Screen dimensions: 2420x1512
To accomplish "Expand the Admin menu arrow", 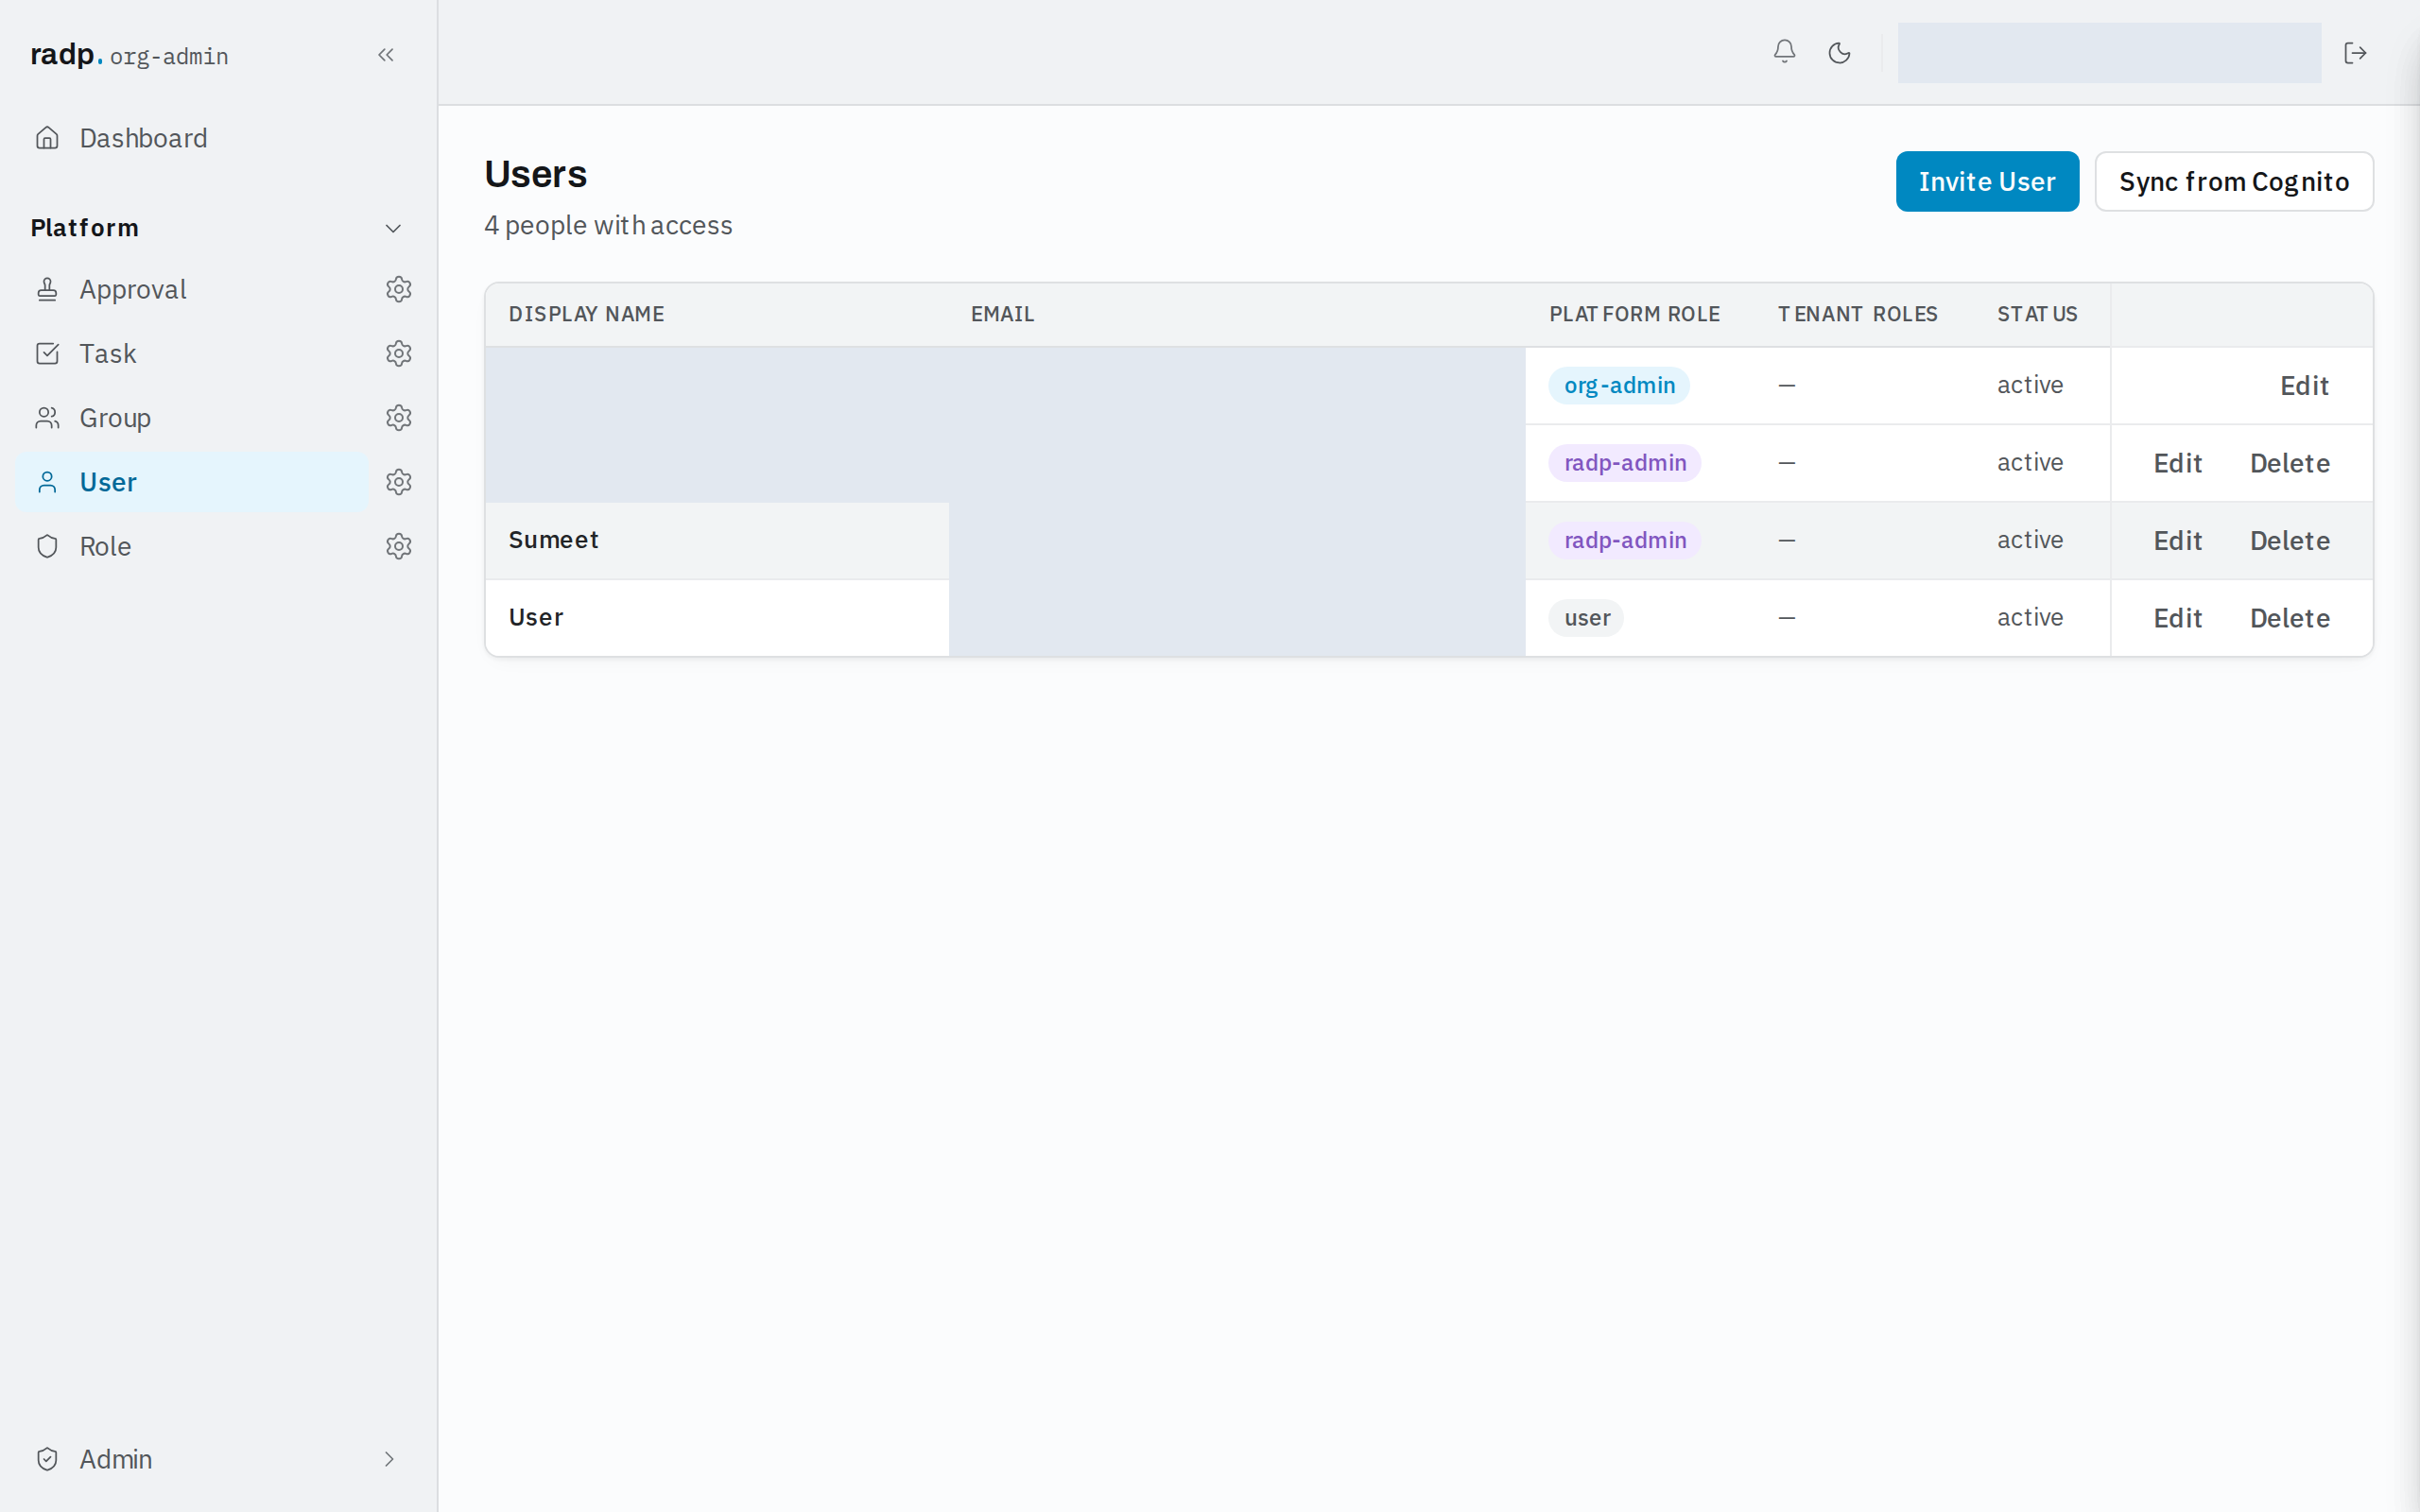I will click(389, 1459).
